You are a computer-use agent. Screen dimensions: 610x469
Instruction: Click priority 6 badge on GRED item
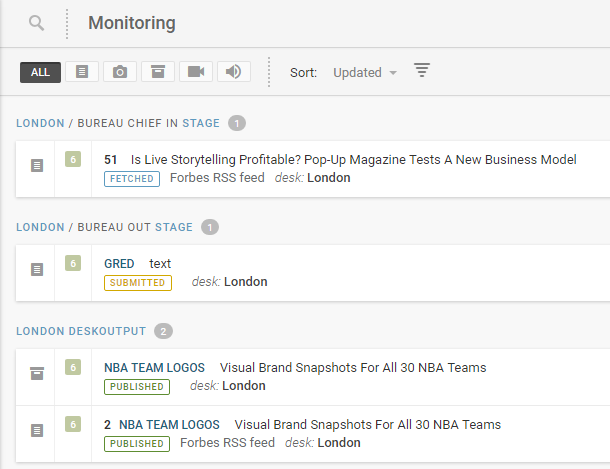click(73, 263)
